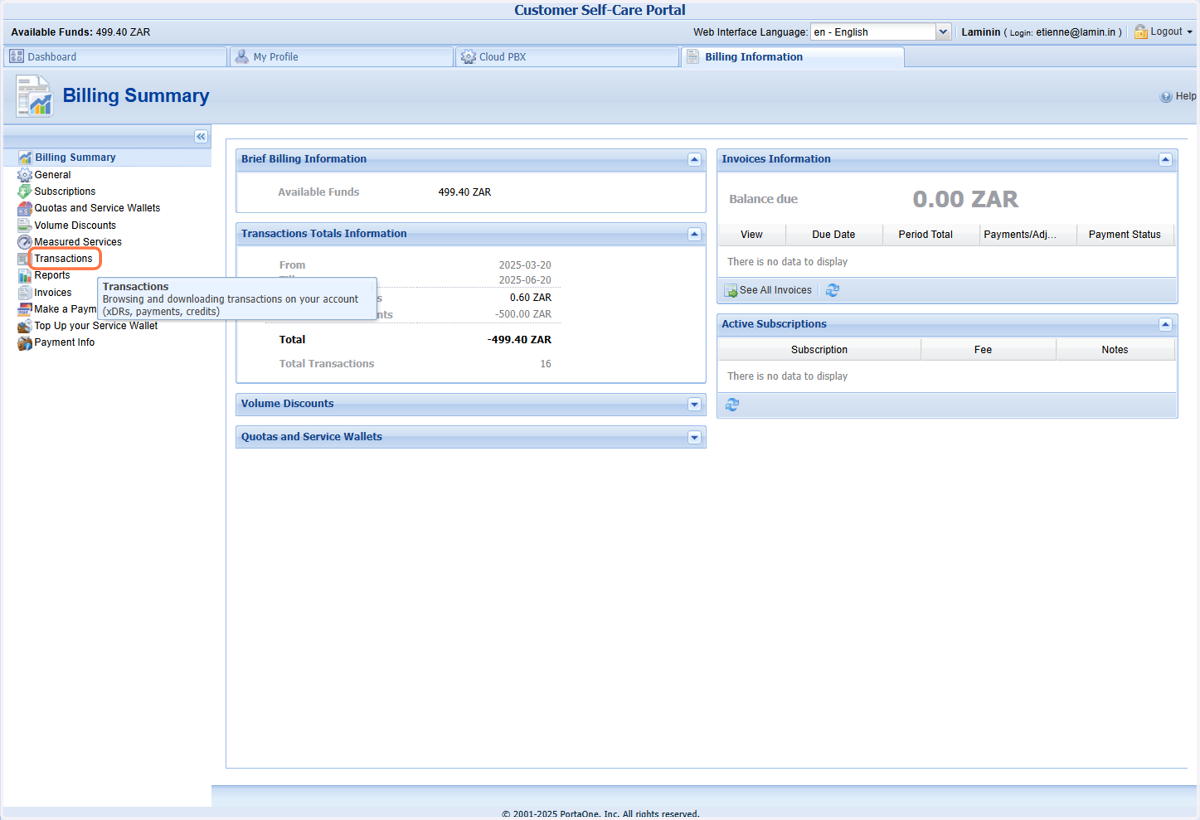Click the Logout padlock icon
Viewport: 1200px width, 820px height.
pos(1140,32)
